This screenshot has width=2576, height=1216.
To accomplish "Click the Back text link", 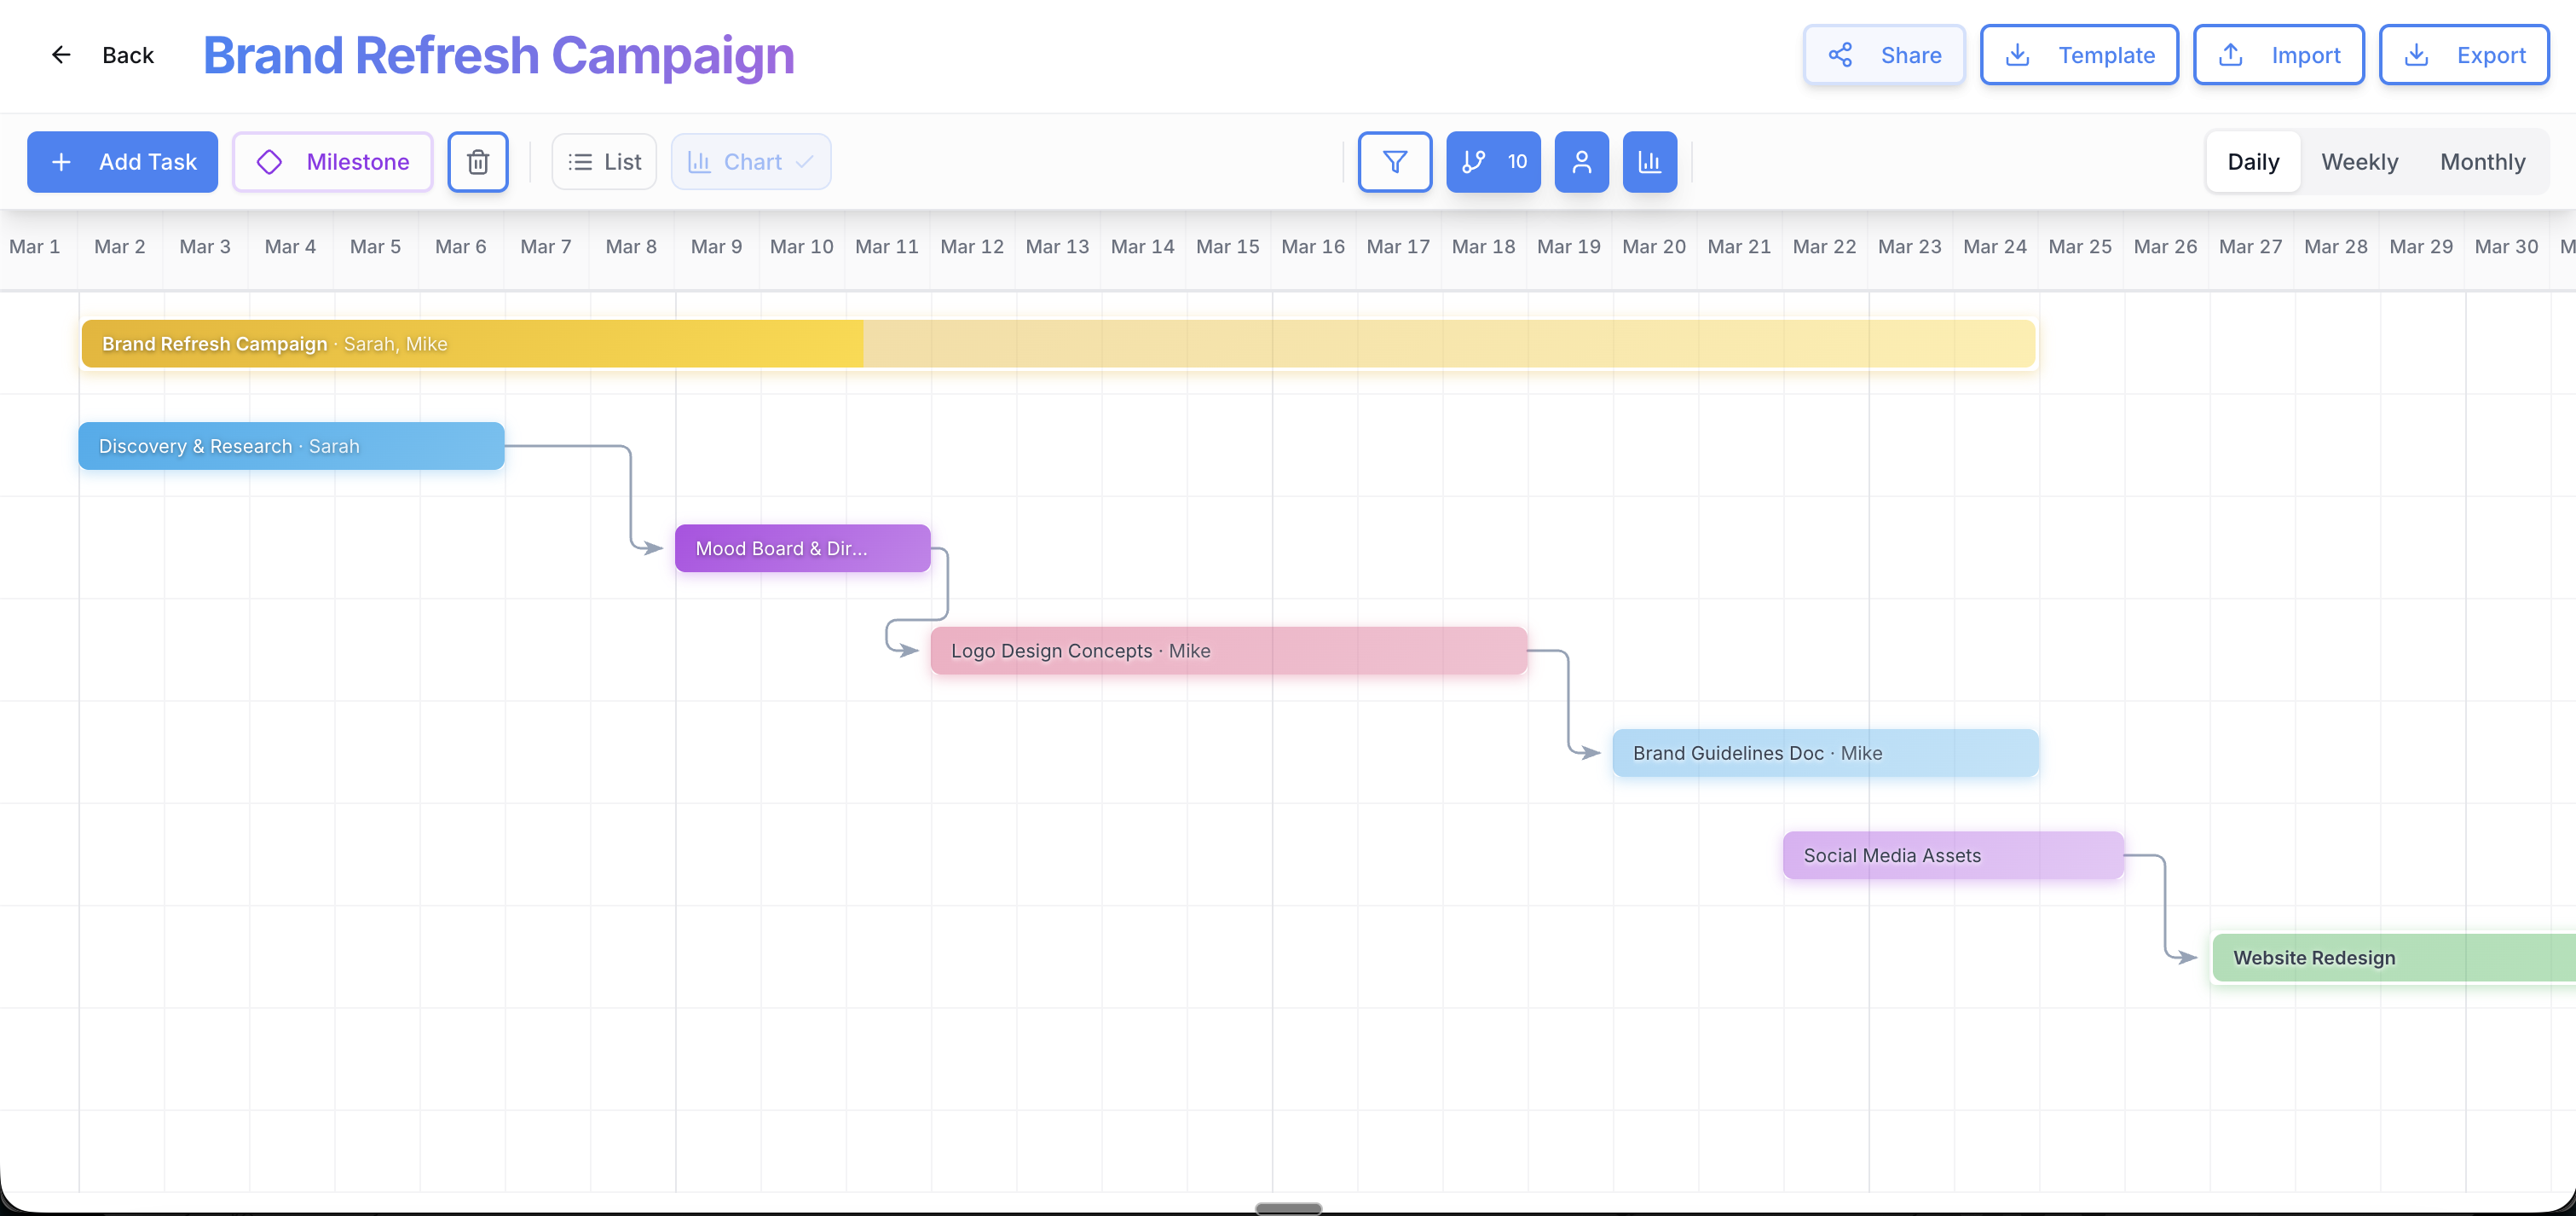I will (x=128, y=55).
